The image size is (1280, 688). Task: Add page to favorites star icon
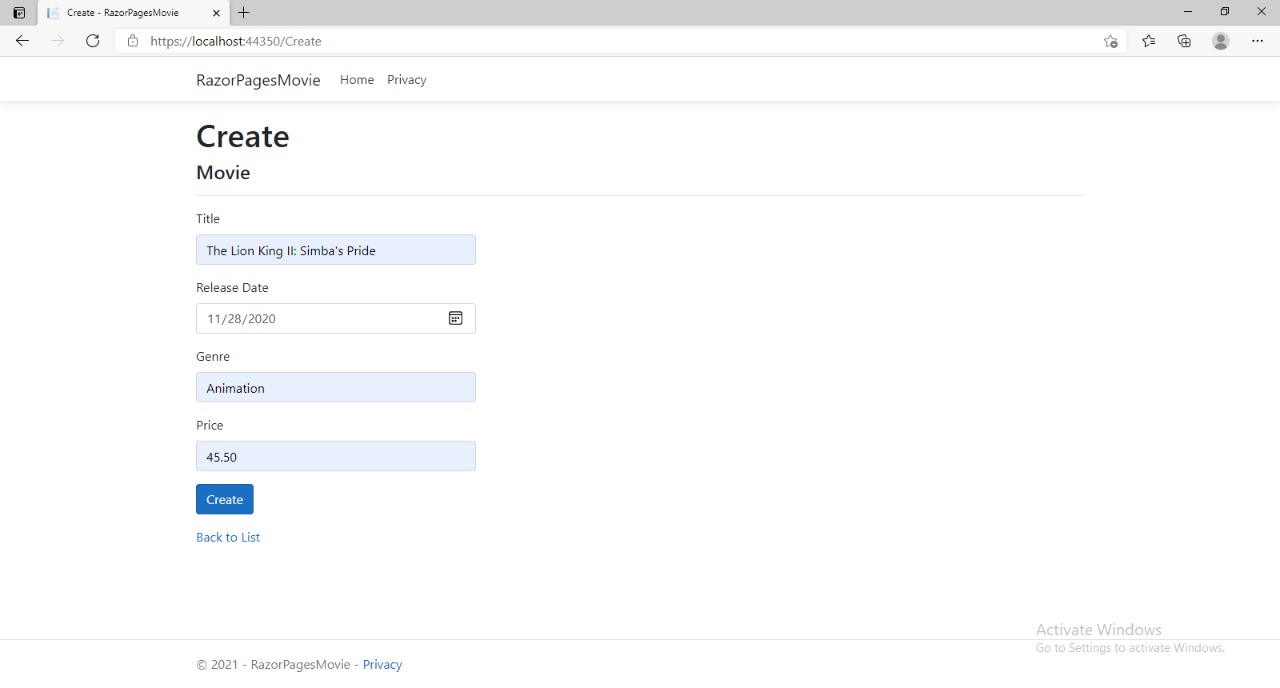click(1110, 41)
